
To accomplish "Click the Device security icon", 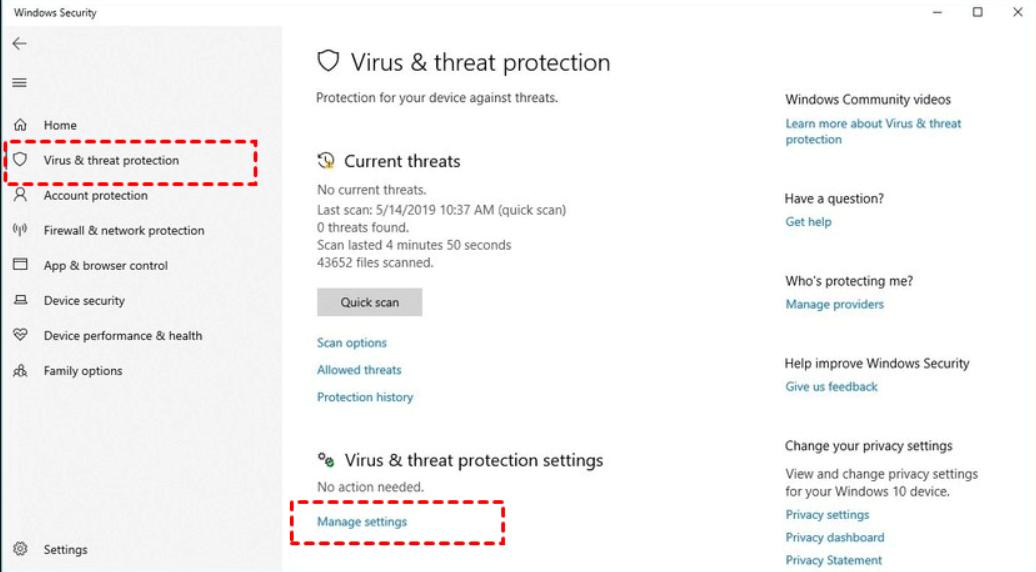I will coord(20,300).
